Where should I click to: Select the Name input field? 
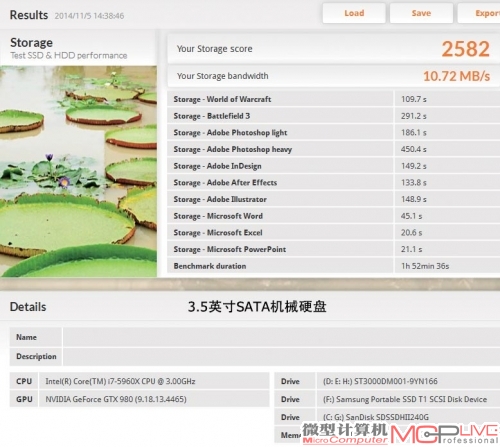pos(281,337)
